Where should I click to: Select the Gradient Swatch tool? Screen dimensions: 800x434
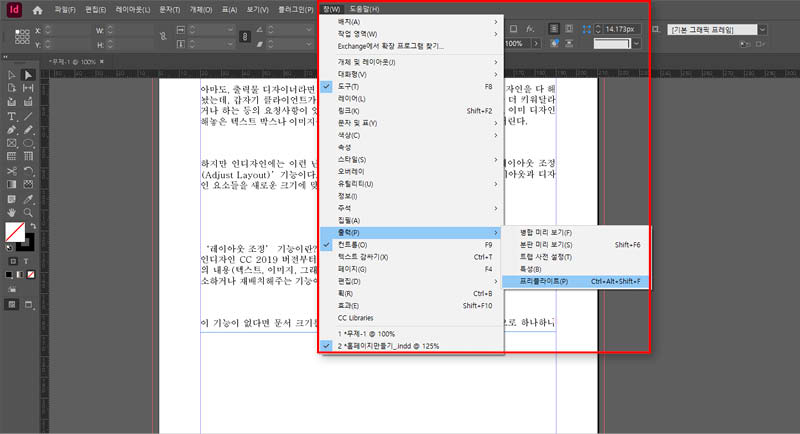(12, 184)
